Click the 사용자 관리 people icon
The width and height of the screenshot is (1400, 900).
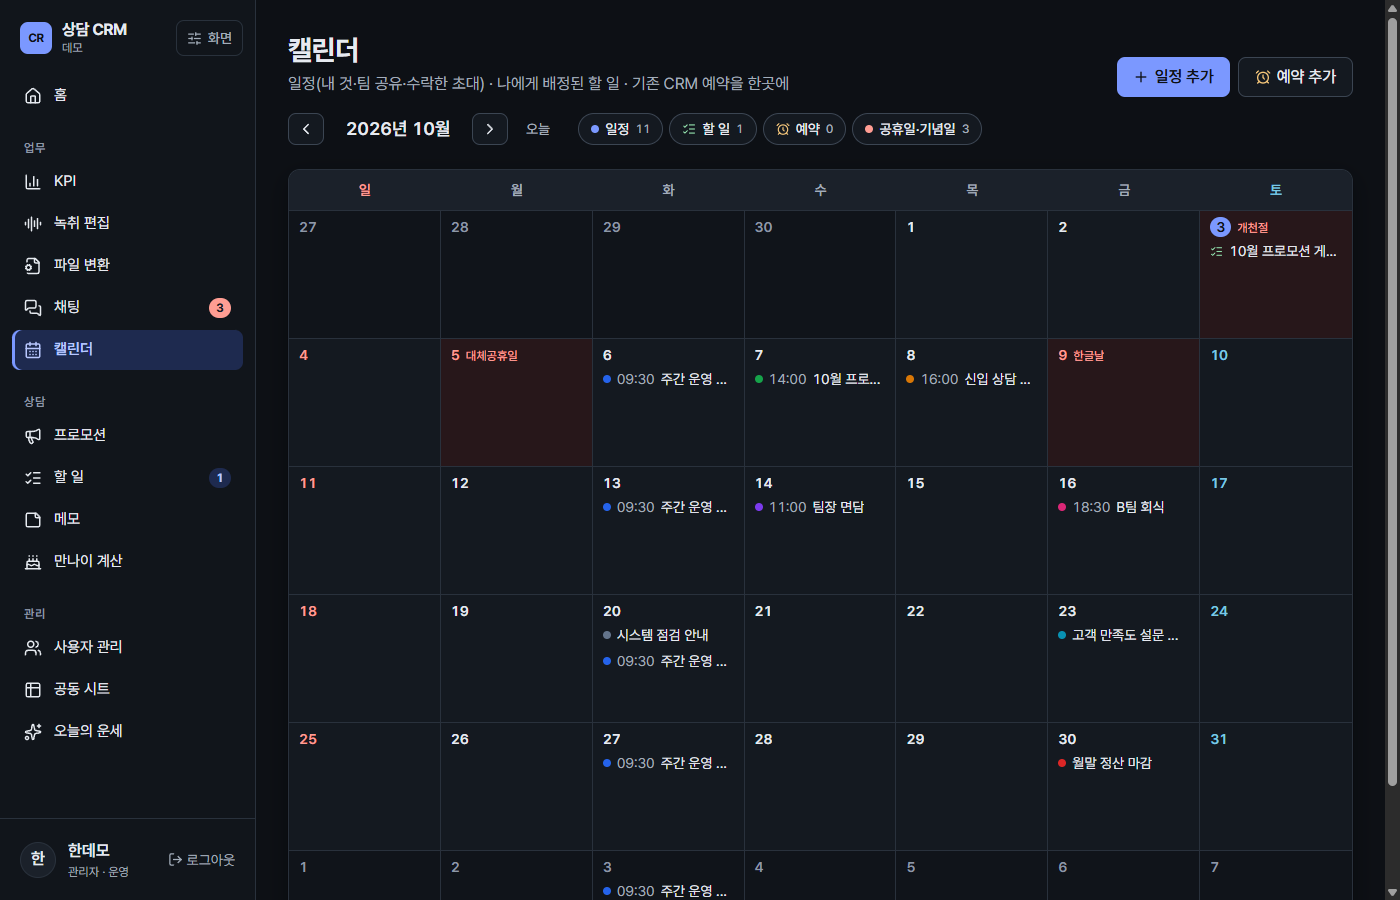33,647
